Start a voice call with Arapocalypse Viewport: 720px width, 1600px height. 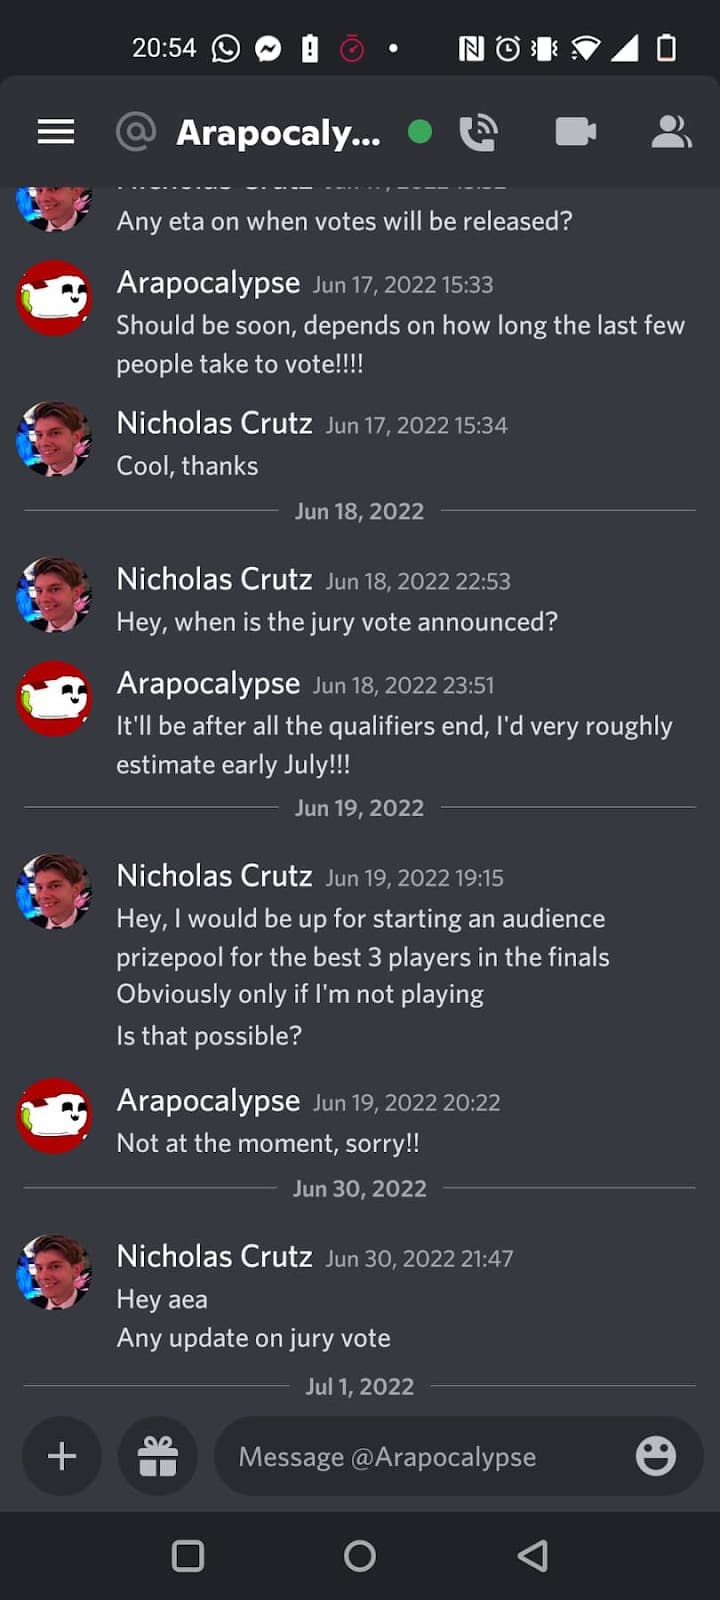(x=478, y=132)
